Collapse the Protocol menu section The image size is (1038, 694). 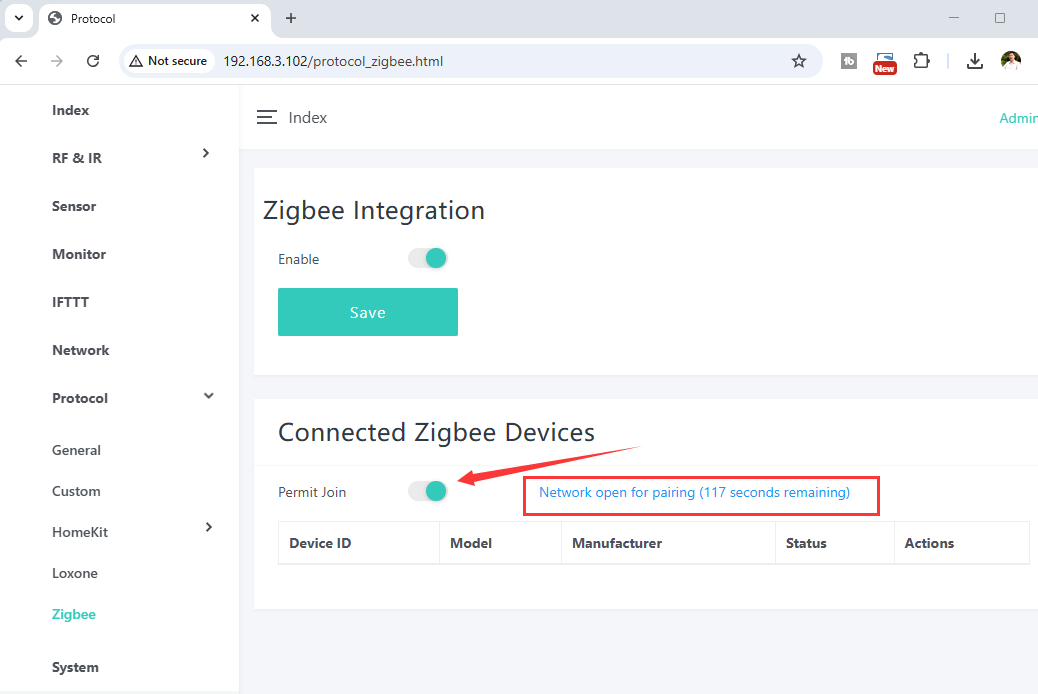coord(208,396)
